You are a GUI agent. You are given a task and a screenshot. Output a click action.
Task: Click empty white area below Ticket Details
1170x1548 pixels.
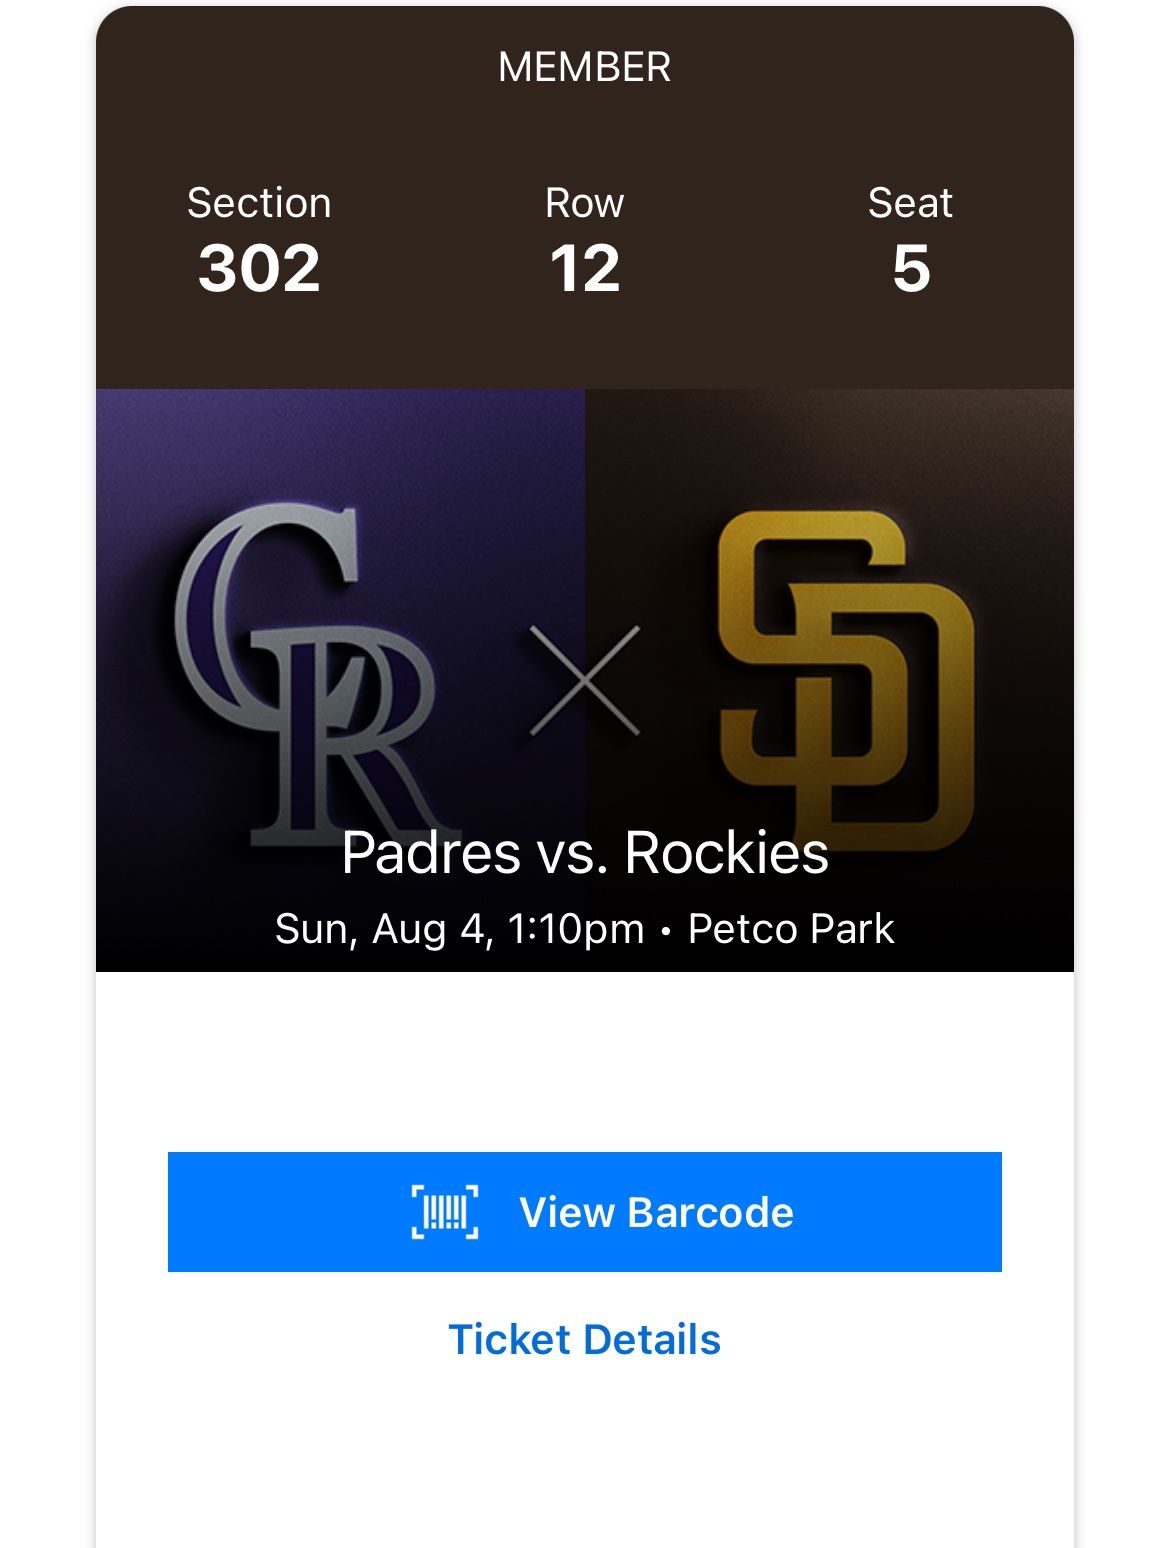[584, 1460]
